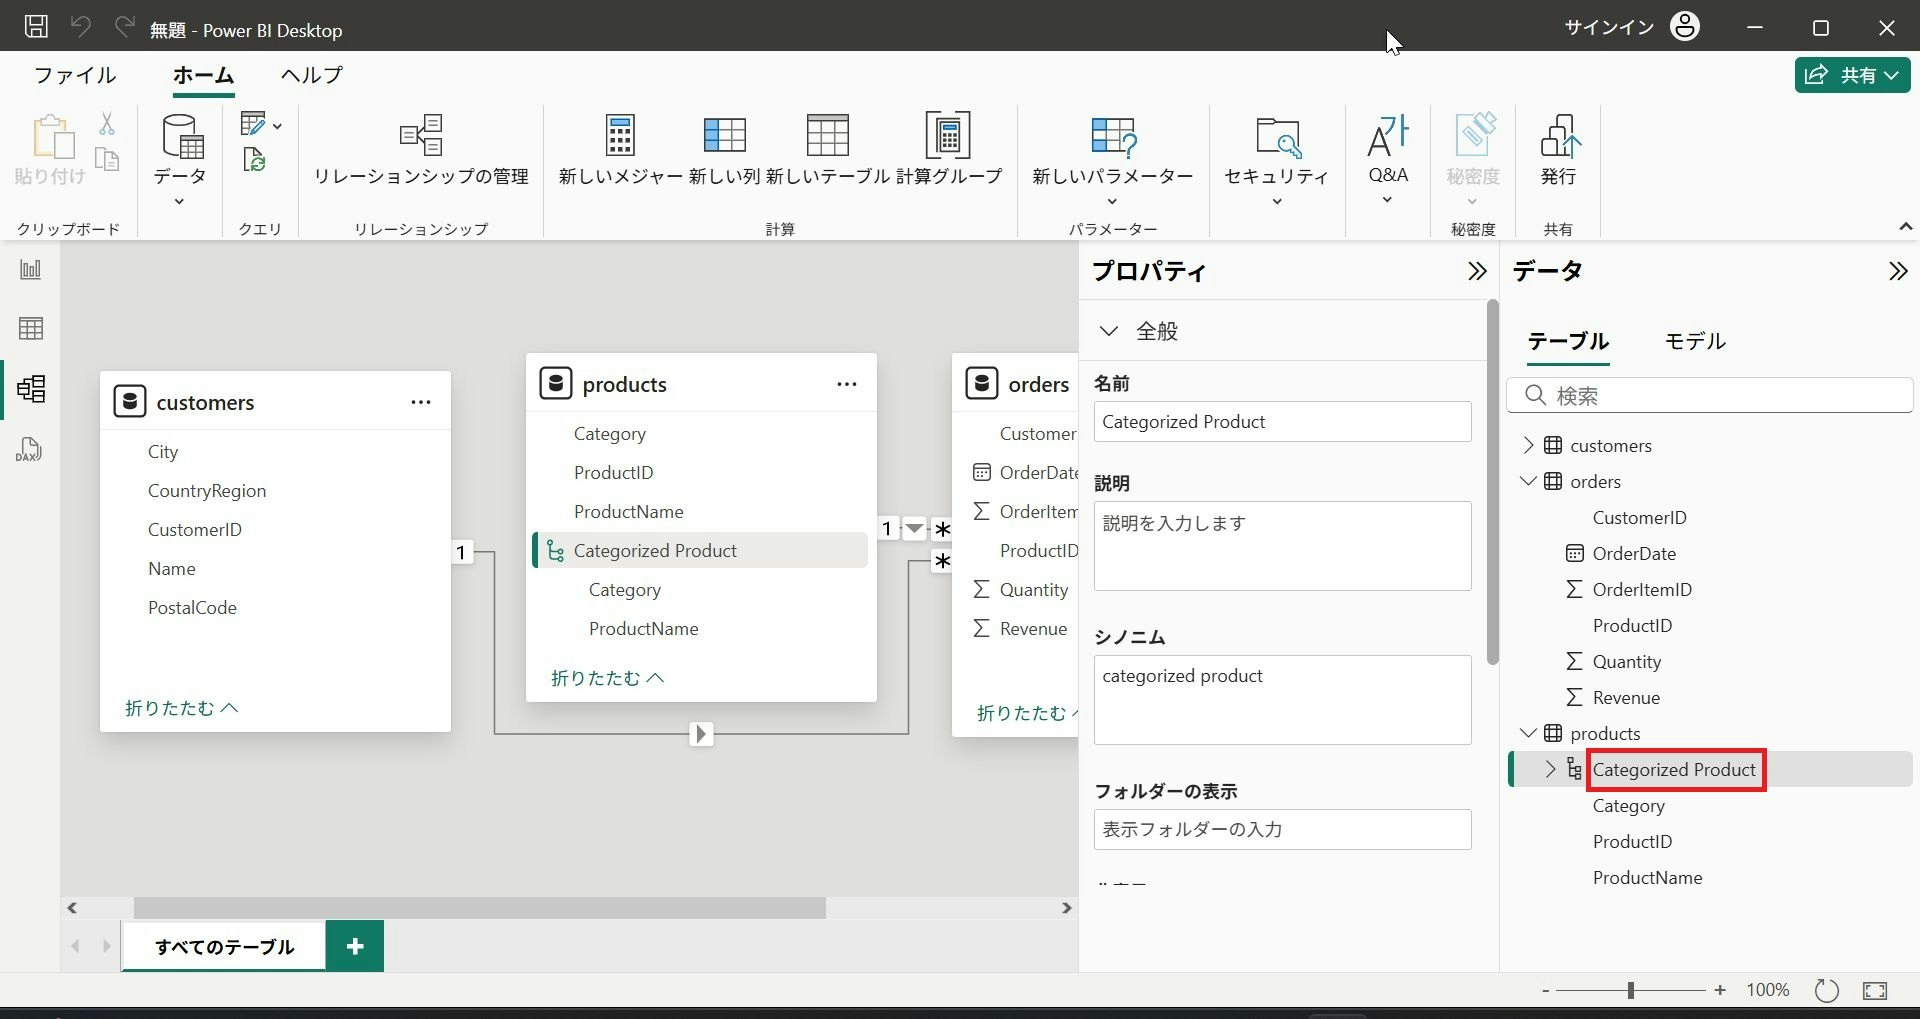Image resolution: width=1920 pixels, height=1019 pixels.
Task: Select PostalCode field in customers card
Action: pos(192,607)
